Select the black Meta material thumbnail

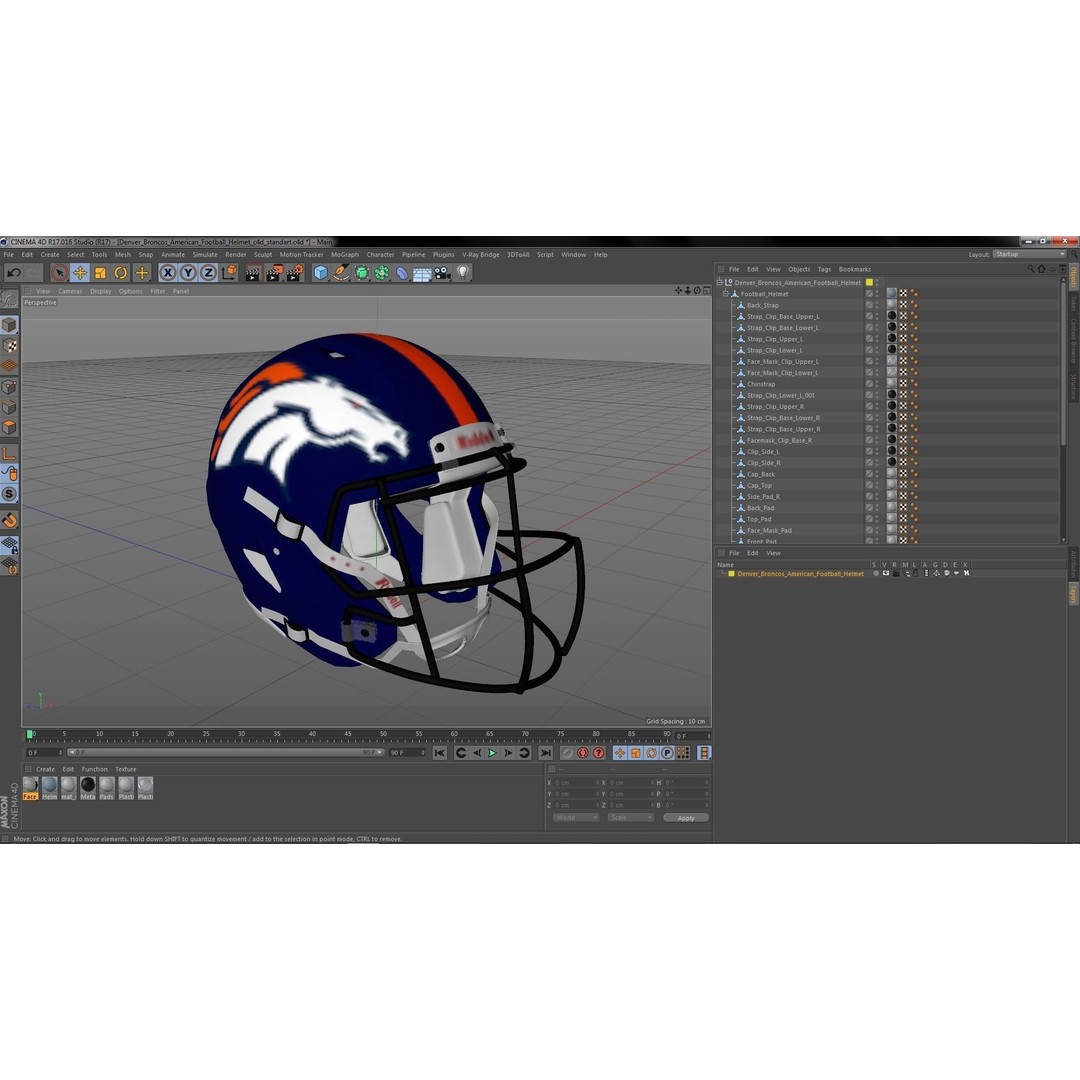tap(88, 788)
